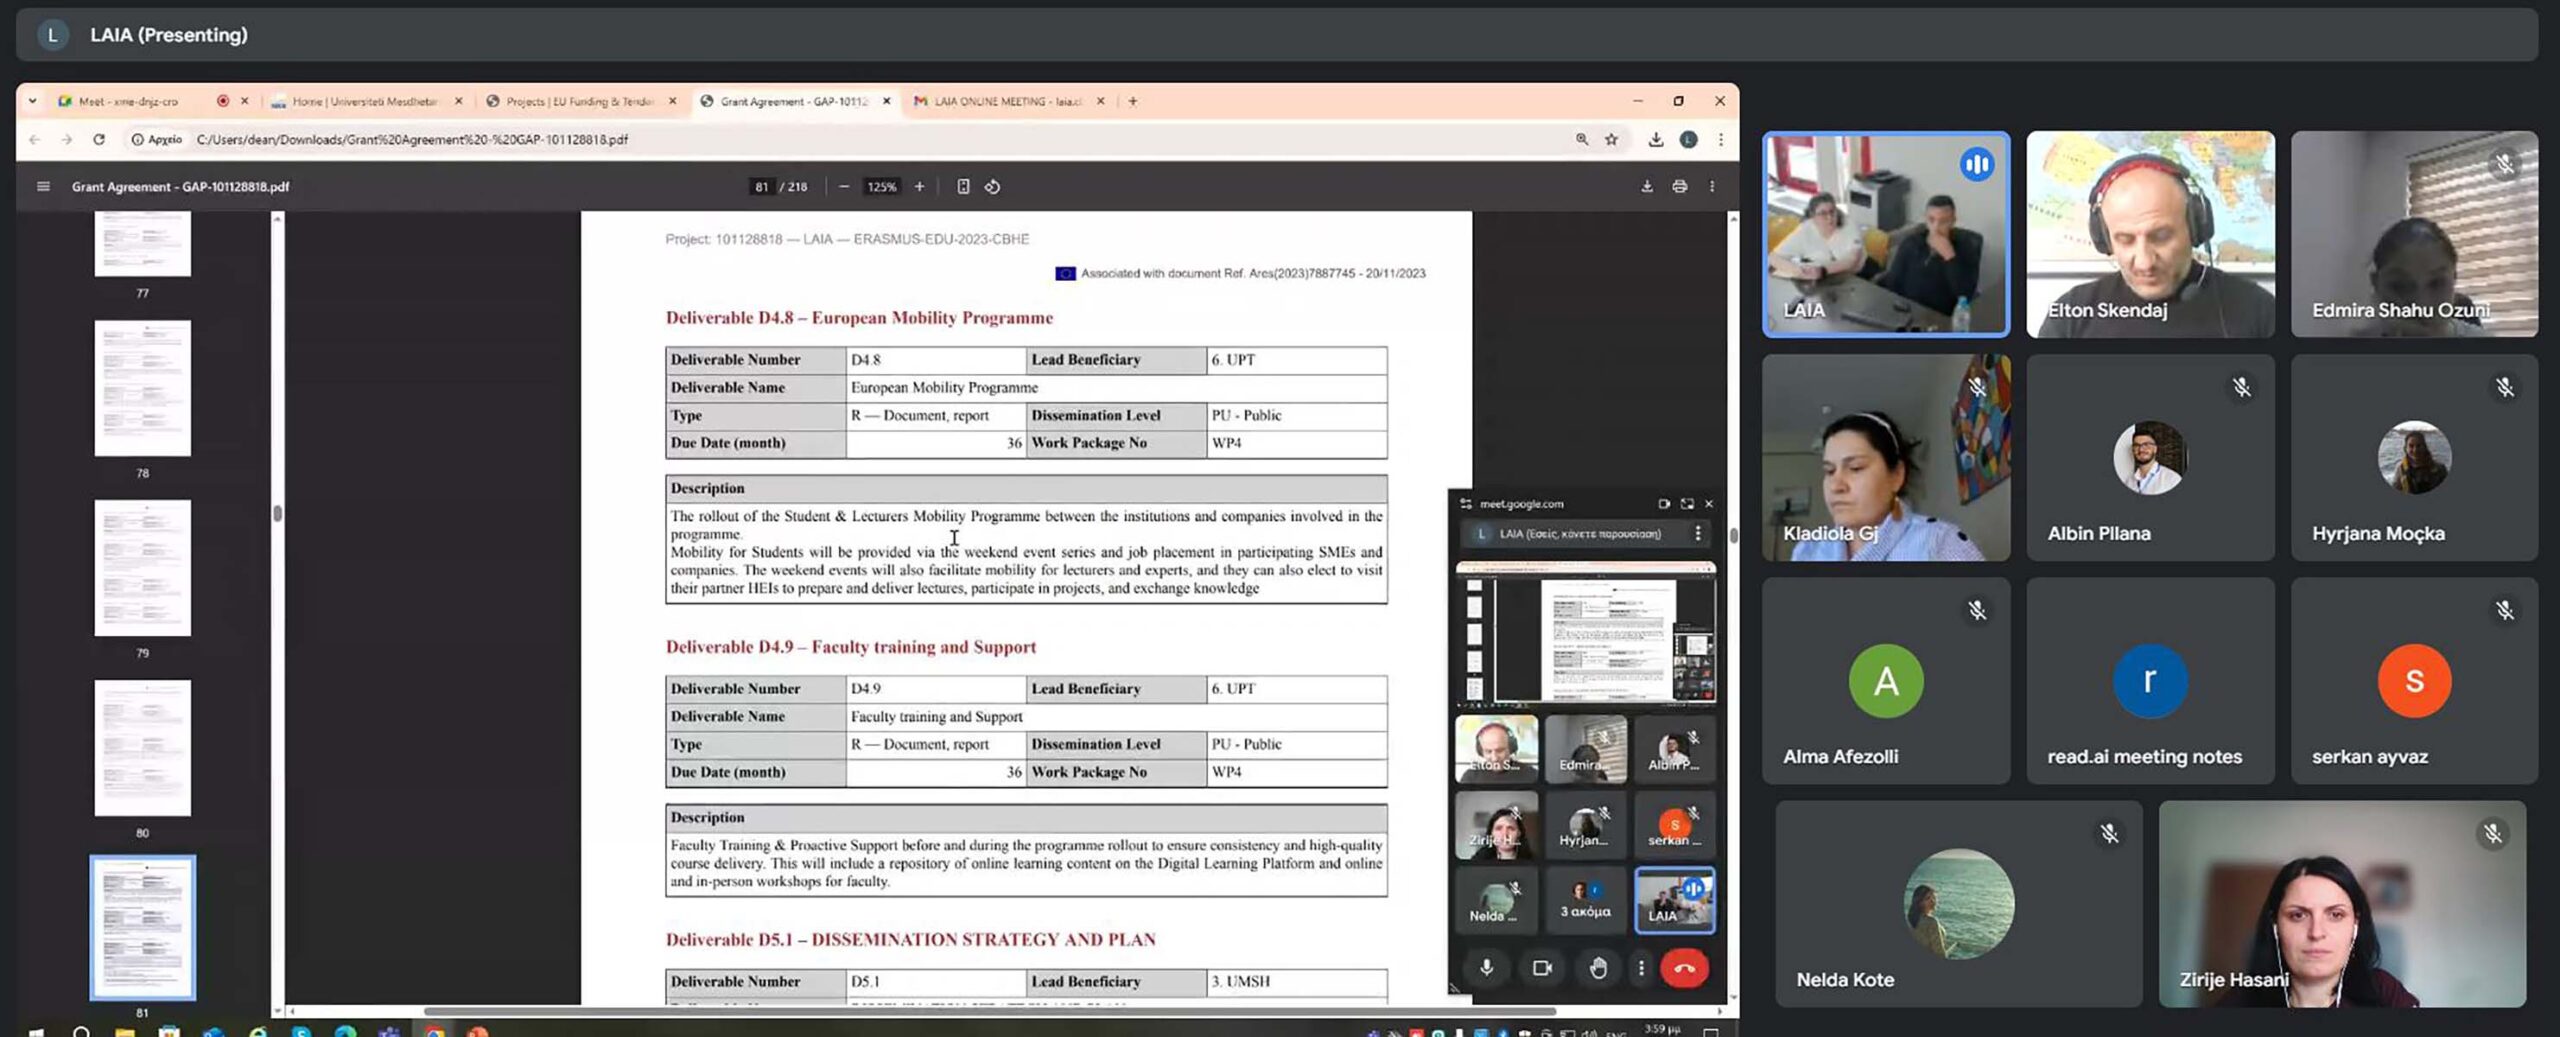Open Chrome profile avatar
Image resolution: width=2560 pixels, height=1037 pixels.
tap(1689, 139)
